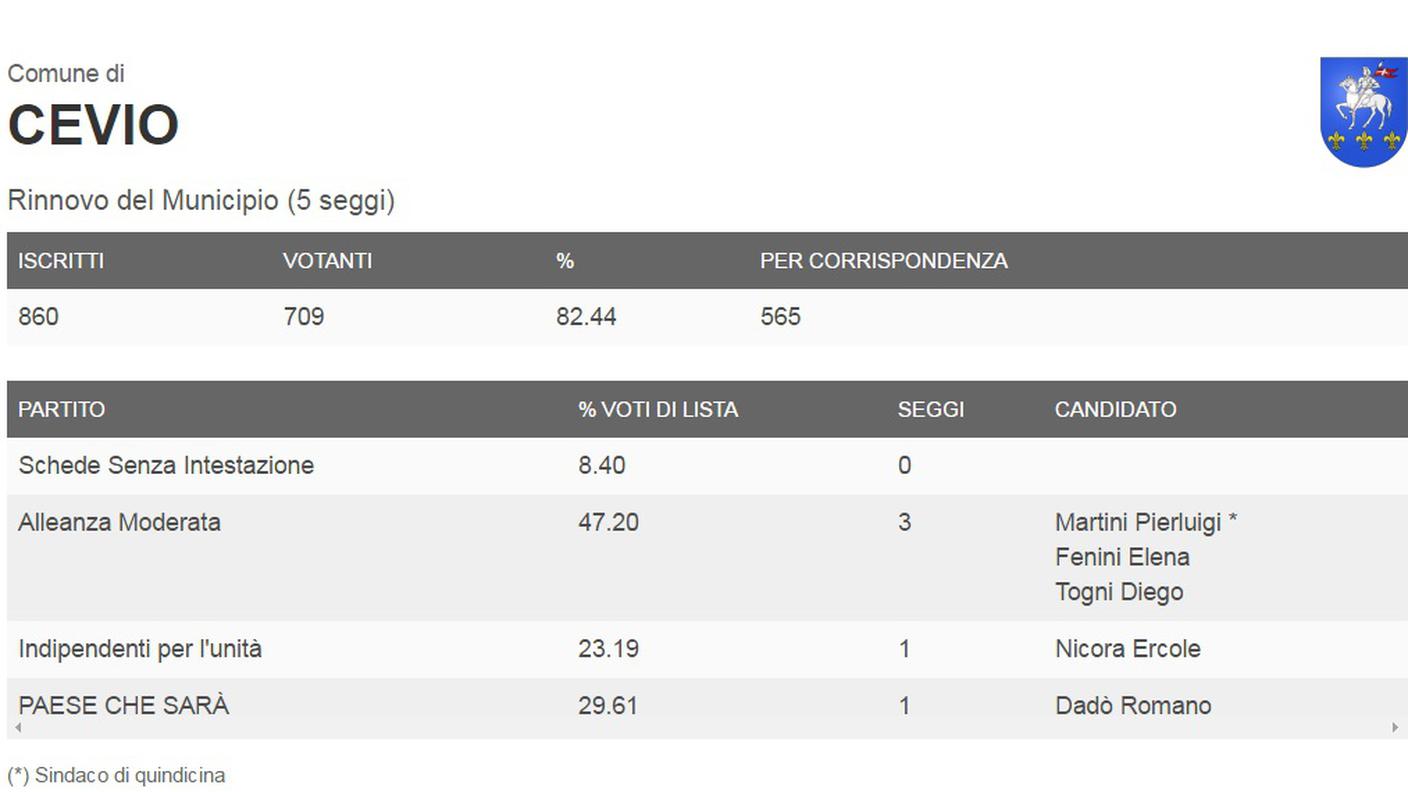Click the CEVIO municipality heading
Viewport: 1408px width, 792px height.
tap(93, 125)
